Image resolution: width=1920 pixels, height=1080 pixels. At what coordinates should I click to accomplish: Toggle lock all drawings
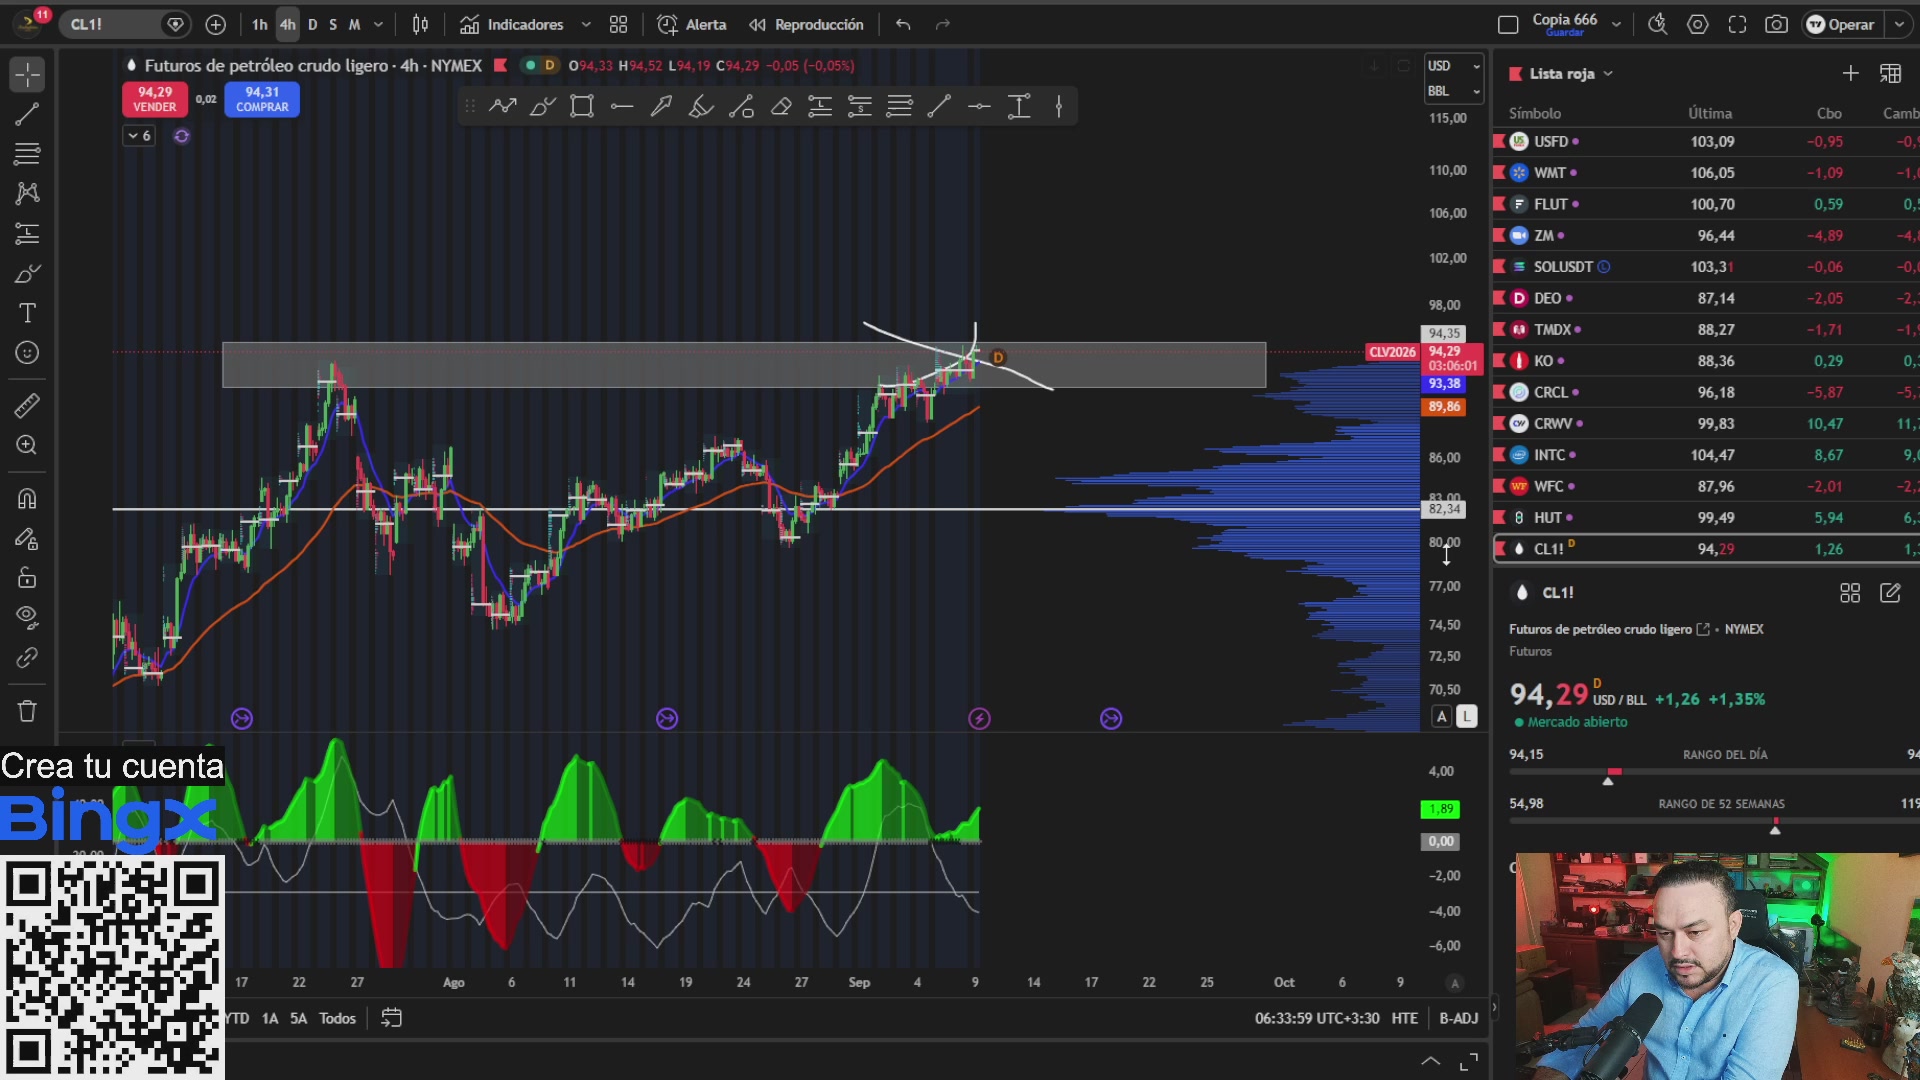click(x=27, y=578)
